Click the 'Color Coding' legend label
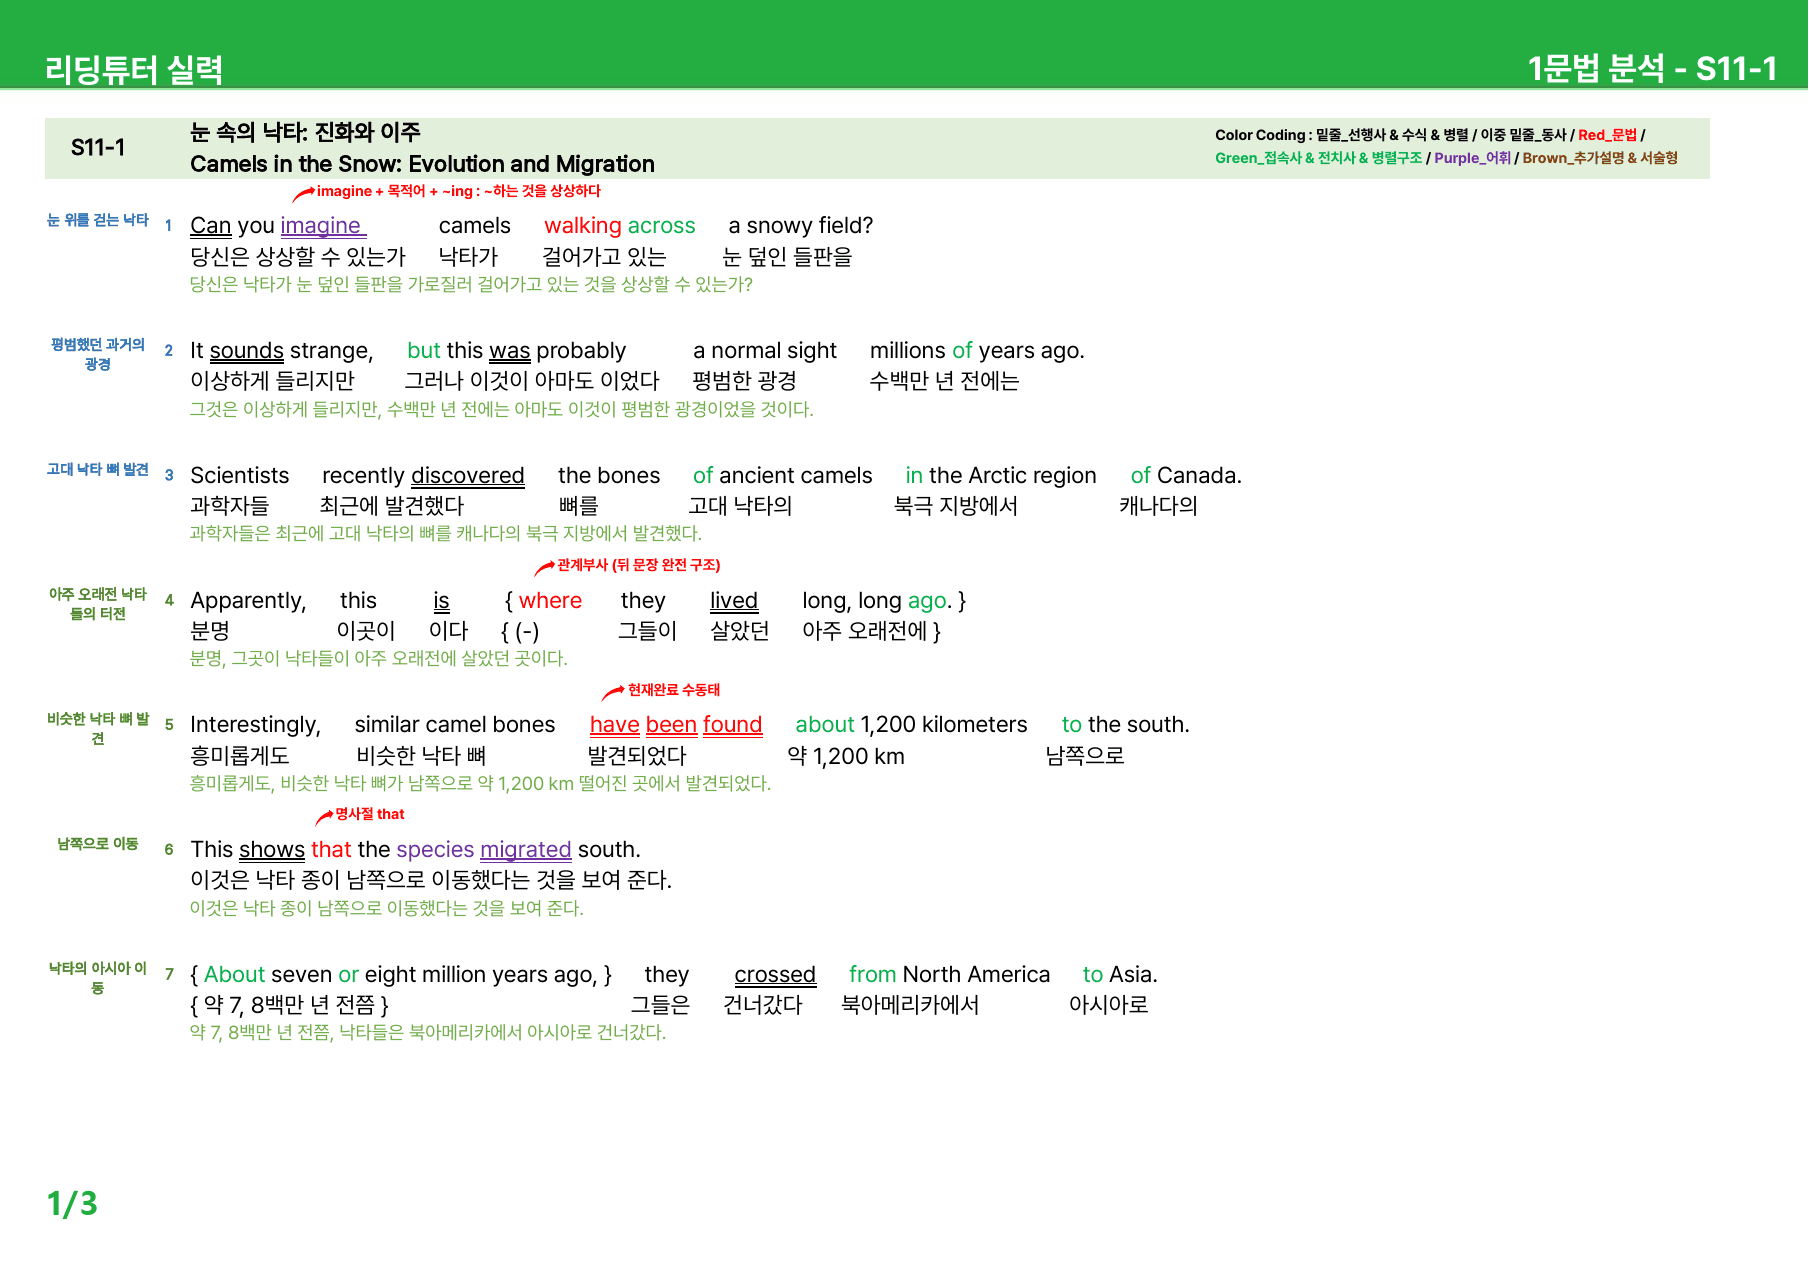 coord(1260,135)
